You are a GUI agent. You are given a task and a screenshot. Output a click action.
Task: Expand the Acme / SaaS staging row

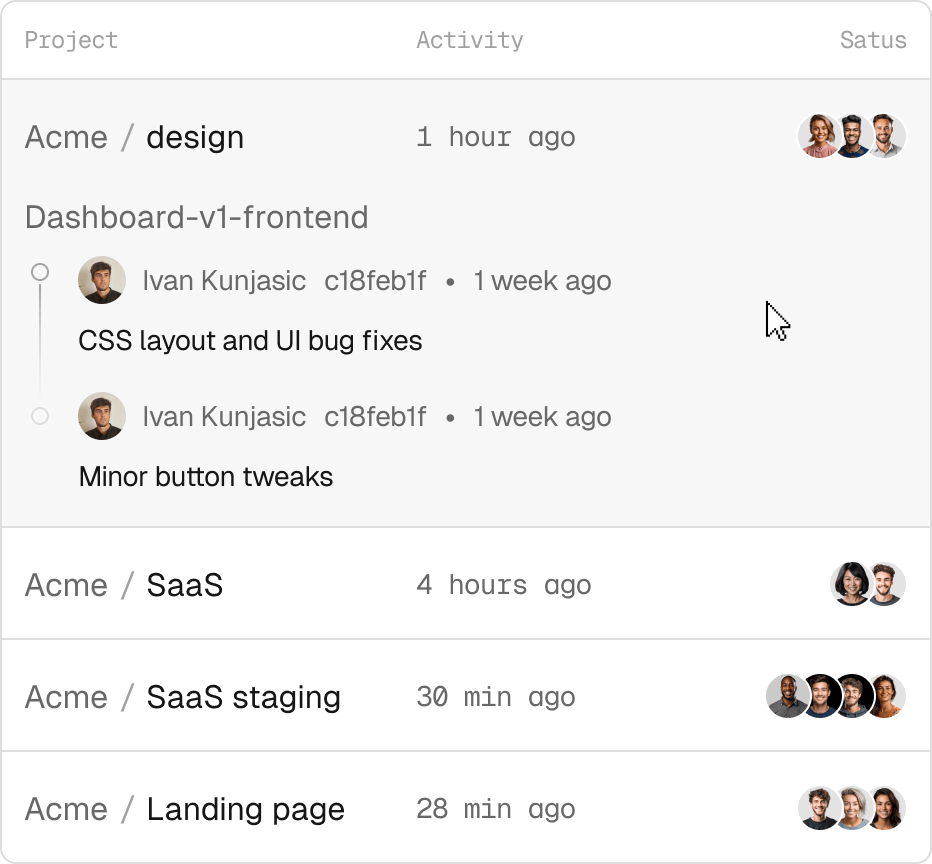pyautogui.click(x=243, y=697)
